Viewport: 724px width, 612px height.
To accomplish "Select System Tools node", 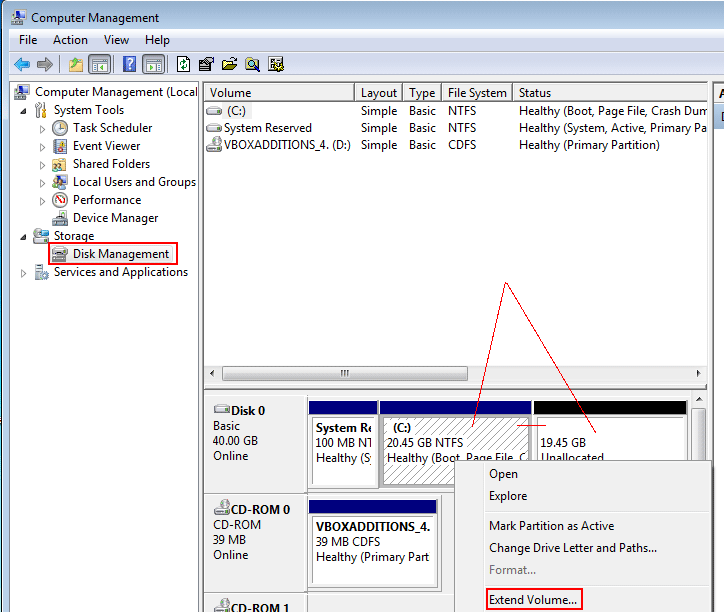I will (x=89, y=110).
